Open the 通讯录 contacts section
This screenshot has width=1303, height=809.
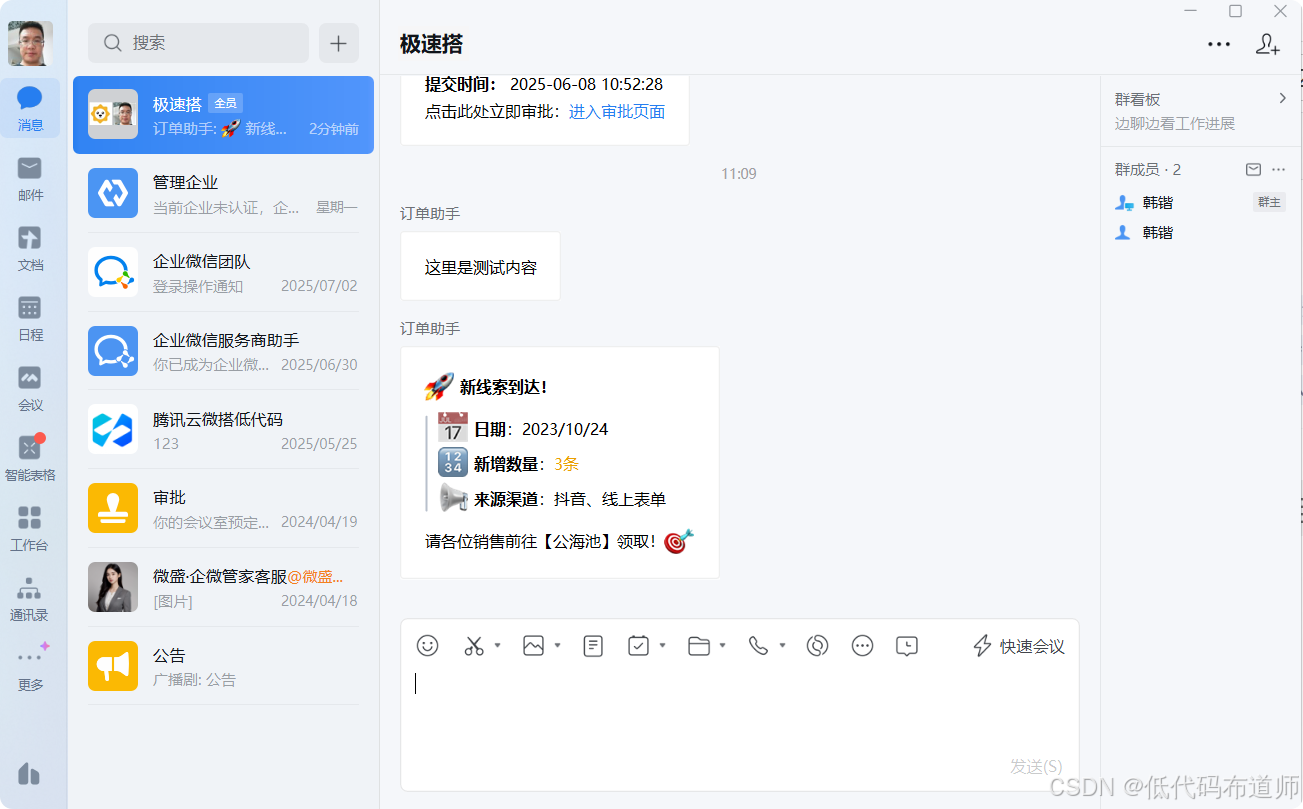pyautogui.click(x=30, y=598)
